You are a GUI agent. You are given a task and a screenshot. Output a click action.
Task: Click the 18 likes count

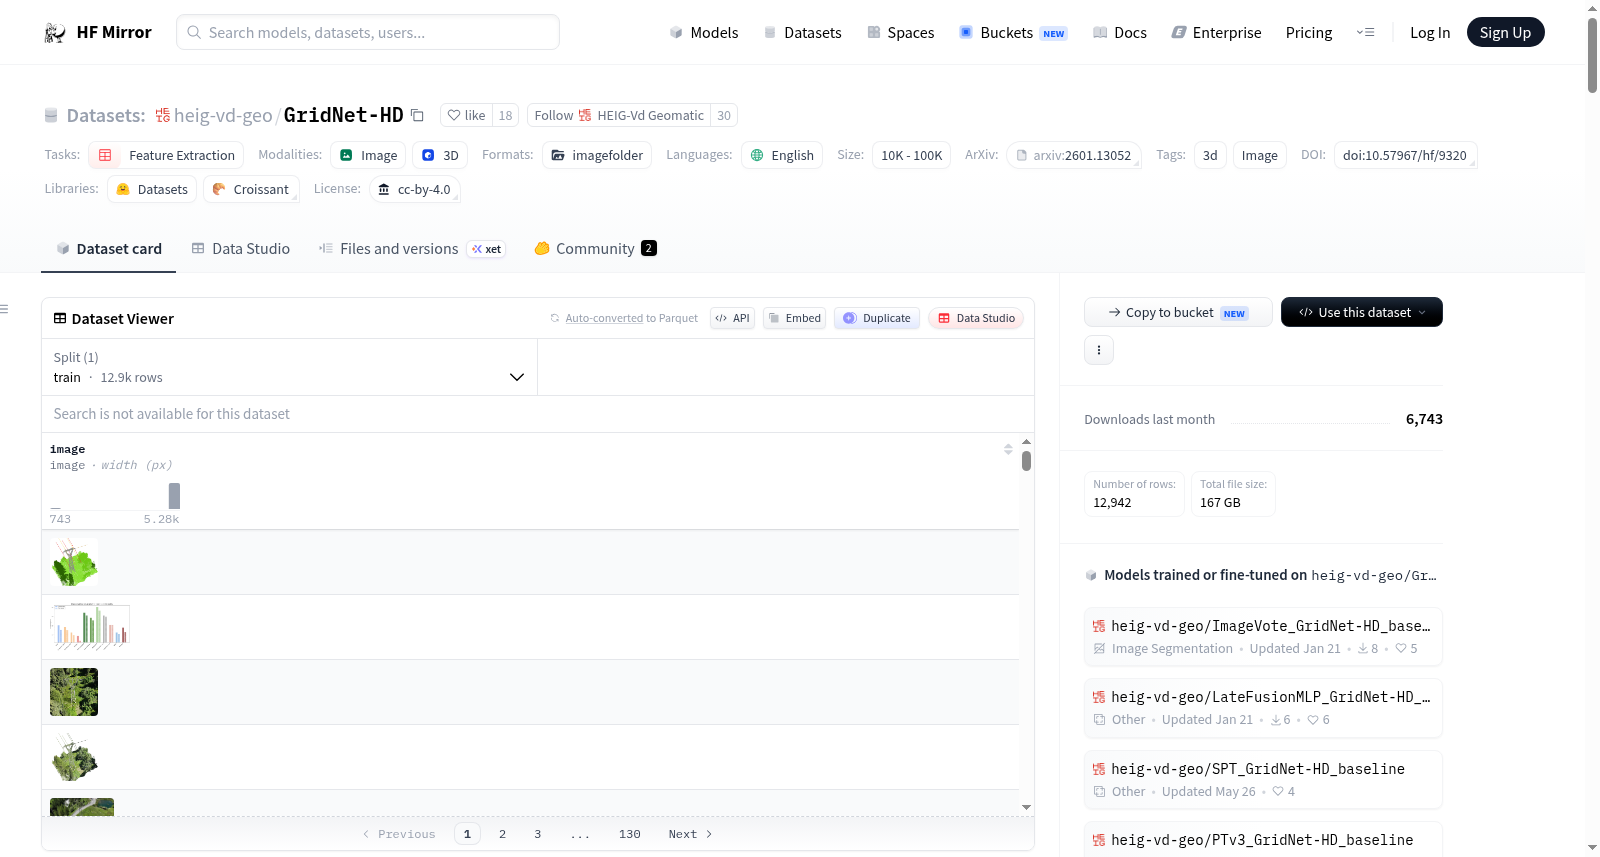(x=505, y=115)
